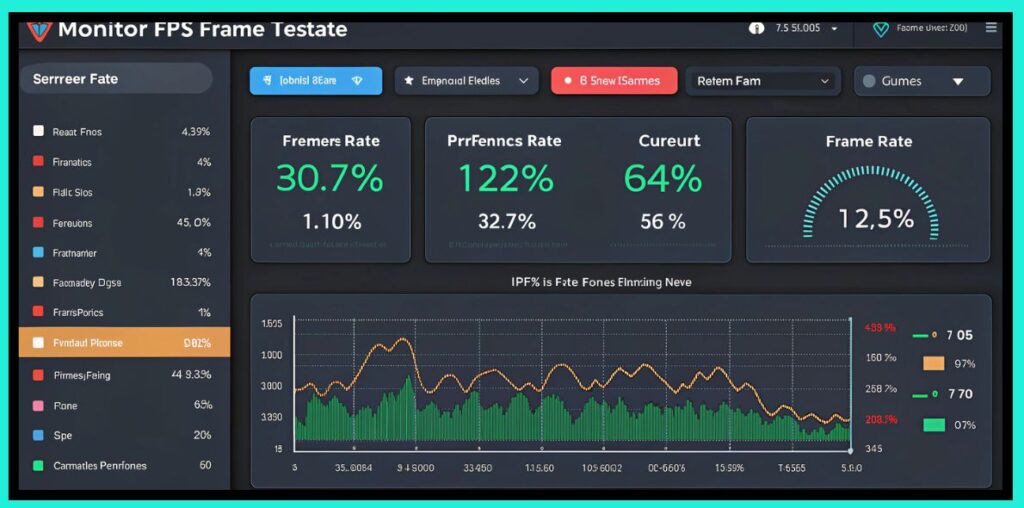Select the Frarnadey Dgsa sidebar item
The height and width of the screenshot is (508, 1024).
[x=124, y=283]
